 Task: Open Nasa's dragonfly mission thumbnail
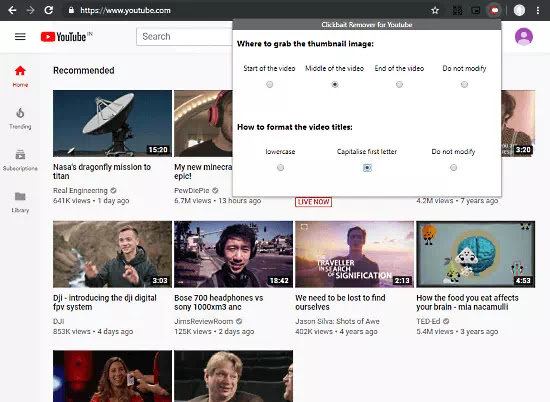point(112,123)
